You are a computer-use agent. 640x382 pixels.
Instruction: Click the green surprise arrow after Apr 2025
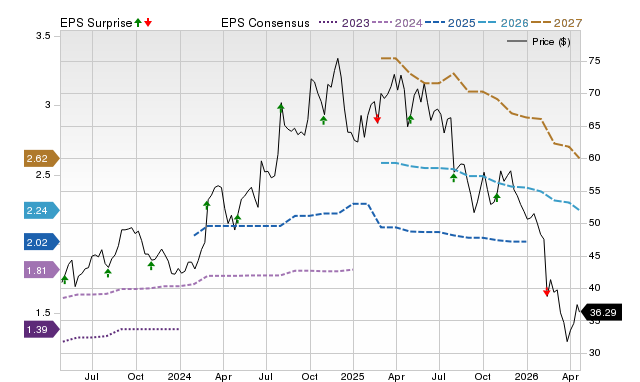(x=411, y=119)
